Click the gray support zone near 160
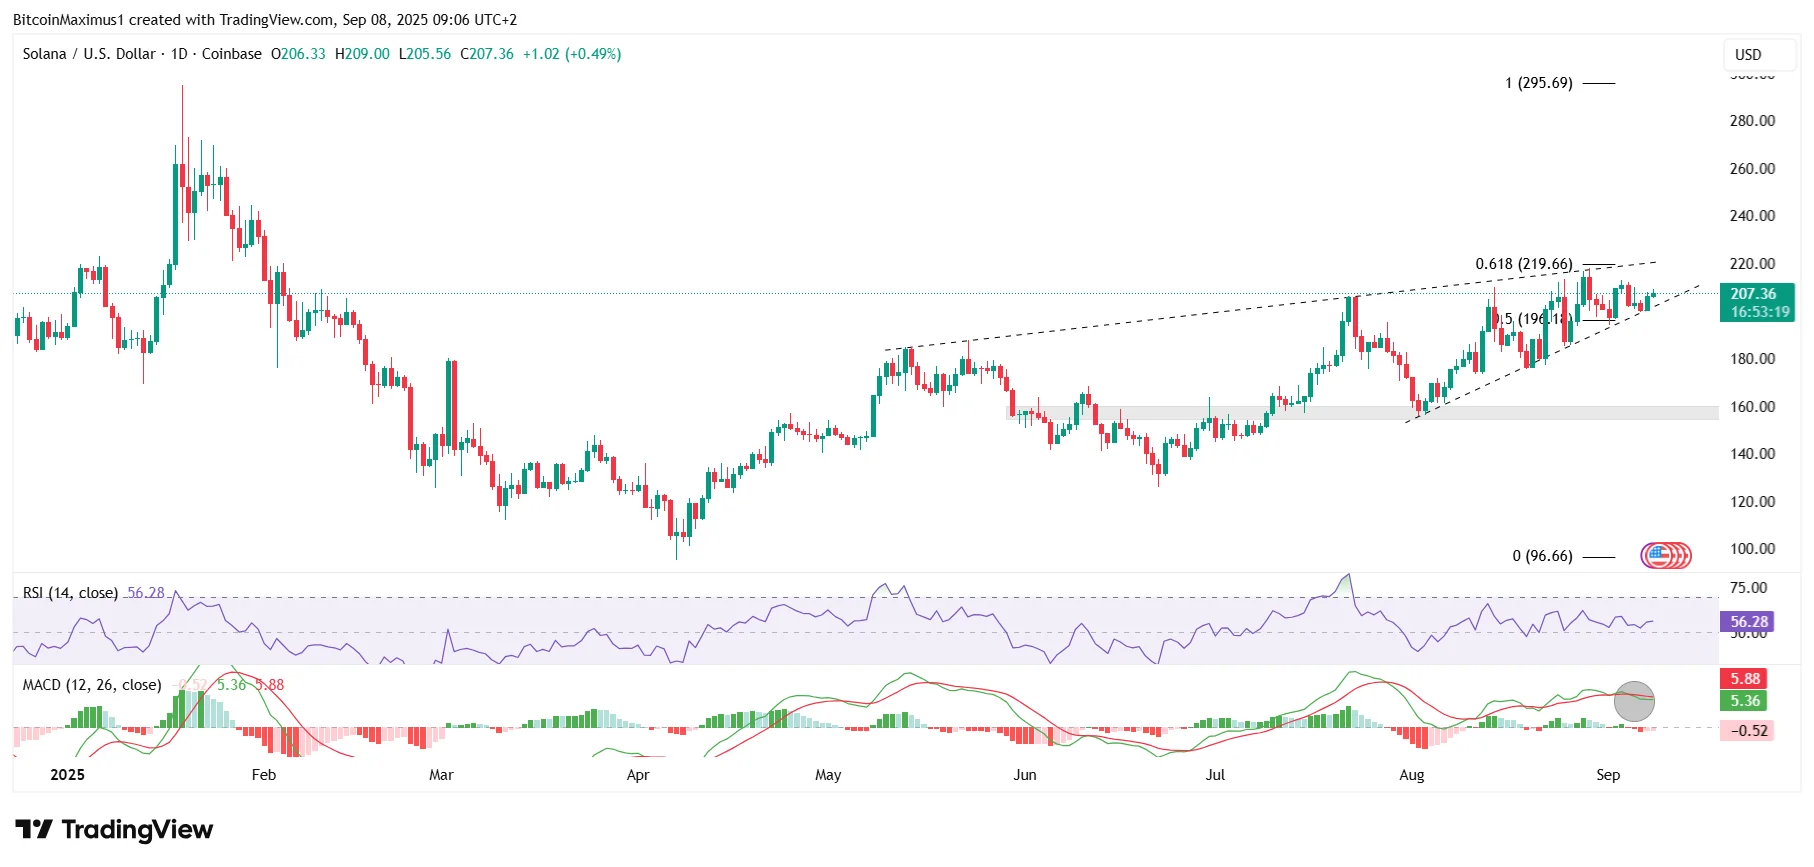1814x867 pixels. tap(1362, 412)
